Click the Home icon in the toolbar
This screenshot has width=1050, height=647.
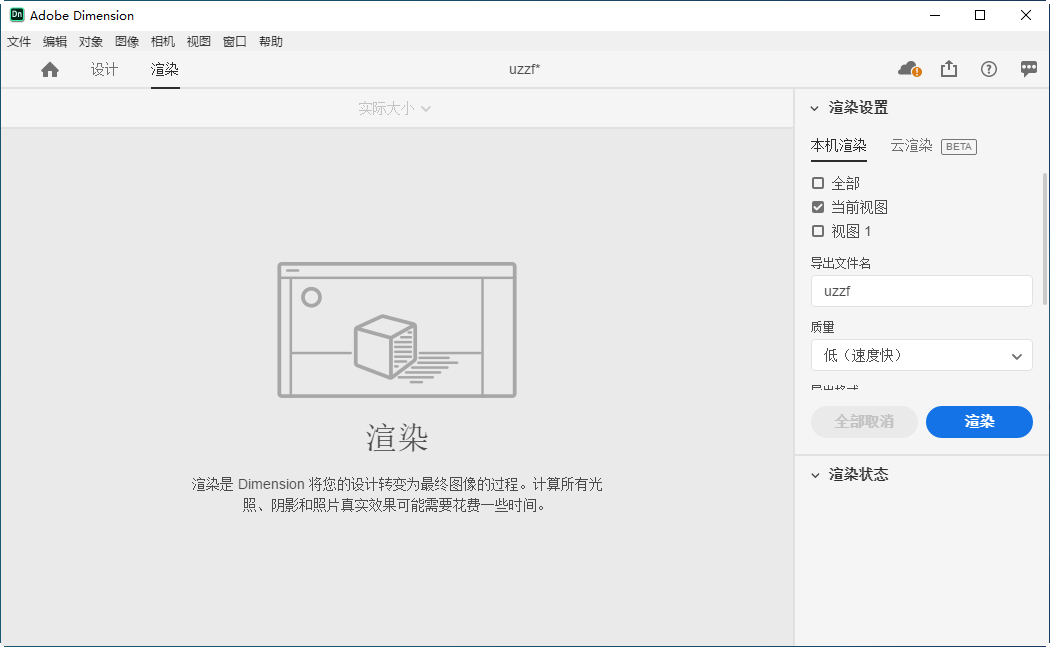point(50,69)
